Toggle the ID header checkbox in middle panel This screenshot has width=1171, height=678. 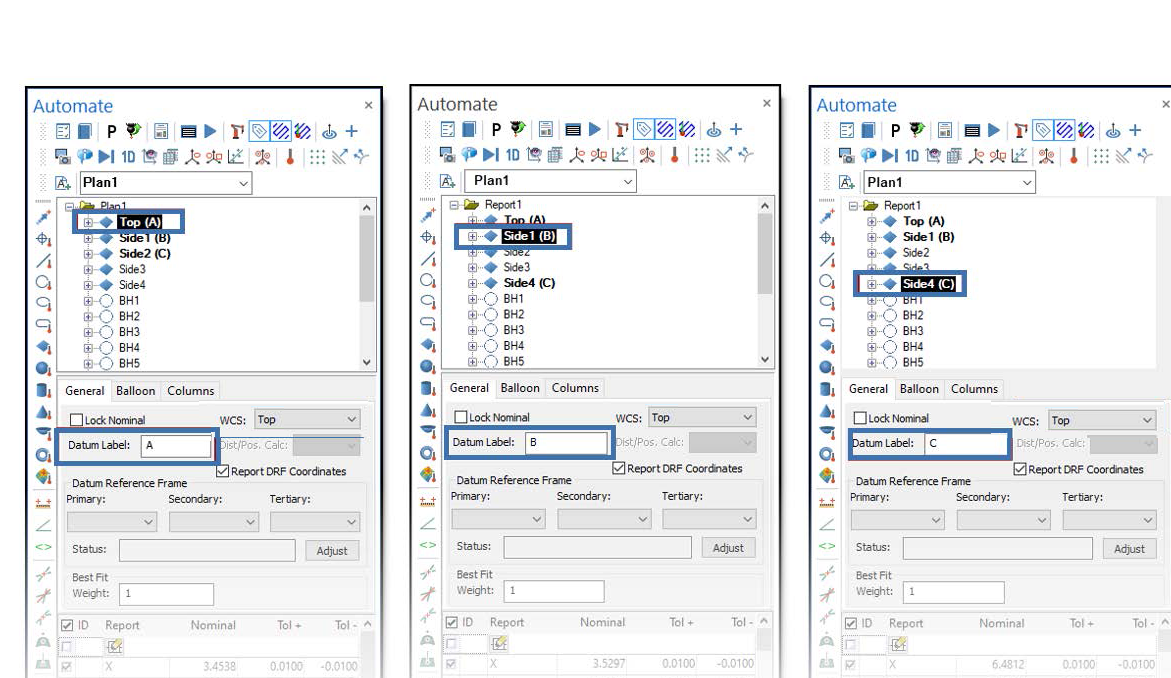452,622
